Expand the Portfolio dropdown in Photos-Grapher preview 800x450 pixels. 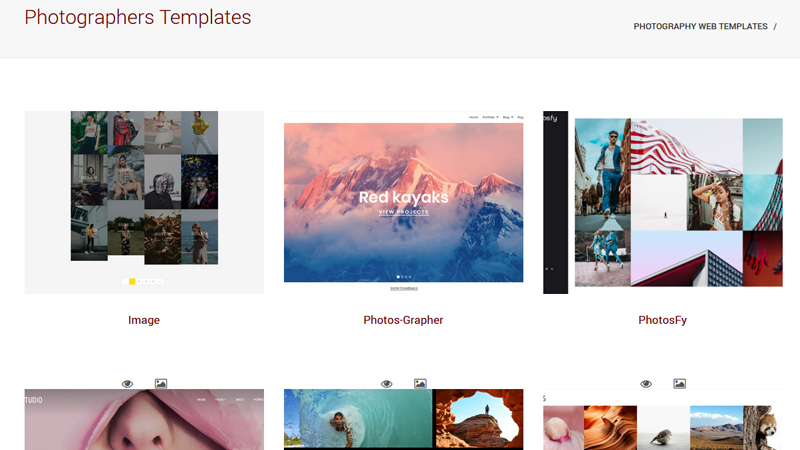(x=490, y=117)
